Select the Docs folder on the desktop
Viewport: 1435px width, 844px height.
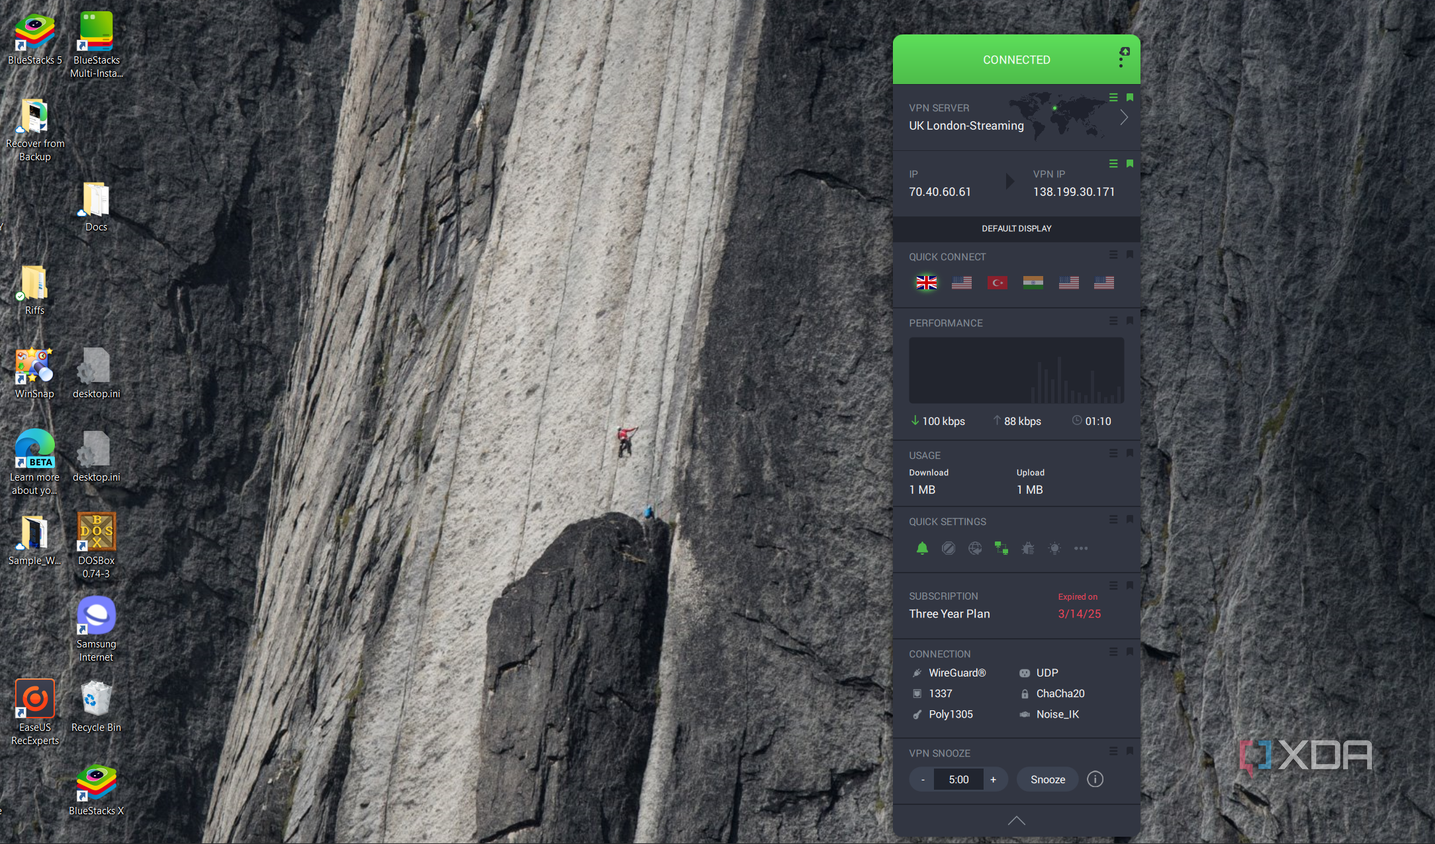tap(96, 207)
